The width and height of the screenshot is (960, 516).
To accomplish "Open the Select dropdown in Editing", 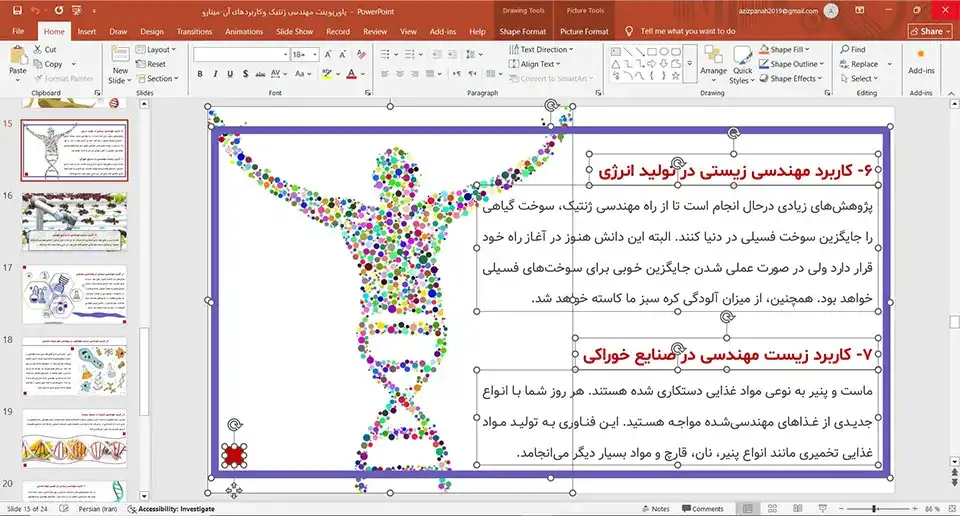I will [x=859, y=78].
